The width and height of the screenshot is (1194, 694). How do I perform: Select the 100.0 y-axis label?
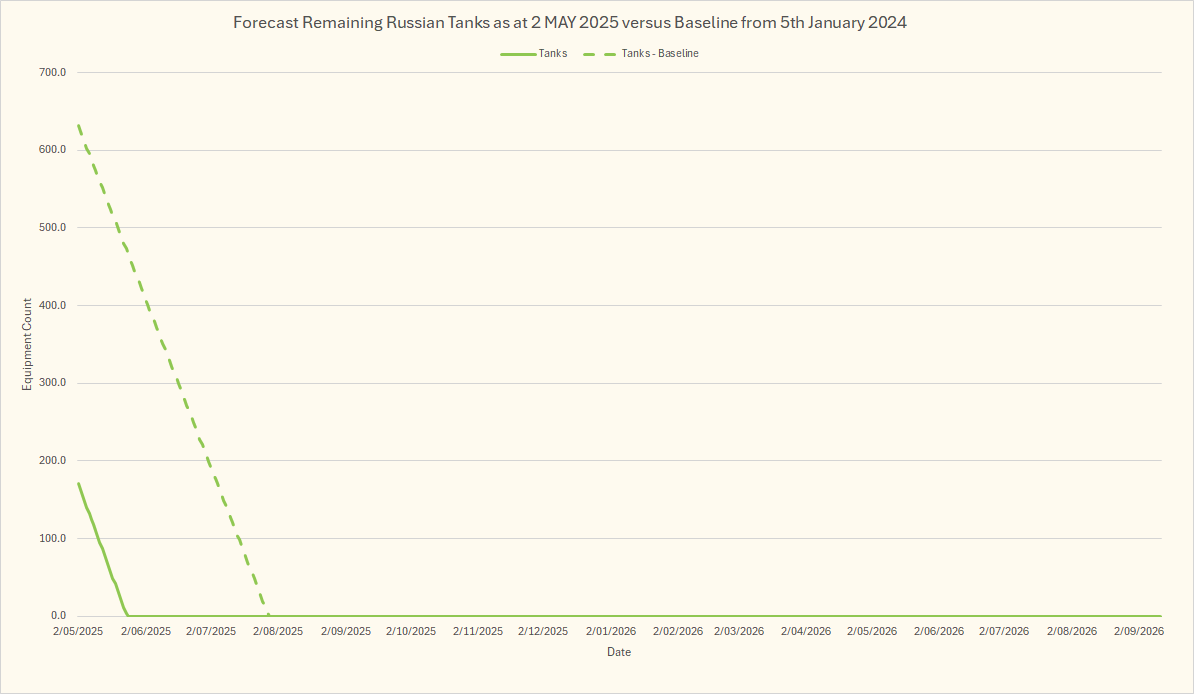(x=52, y=538)
